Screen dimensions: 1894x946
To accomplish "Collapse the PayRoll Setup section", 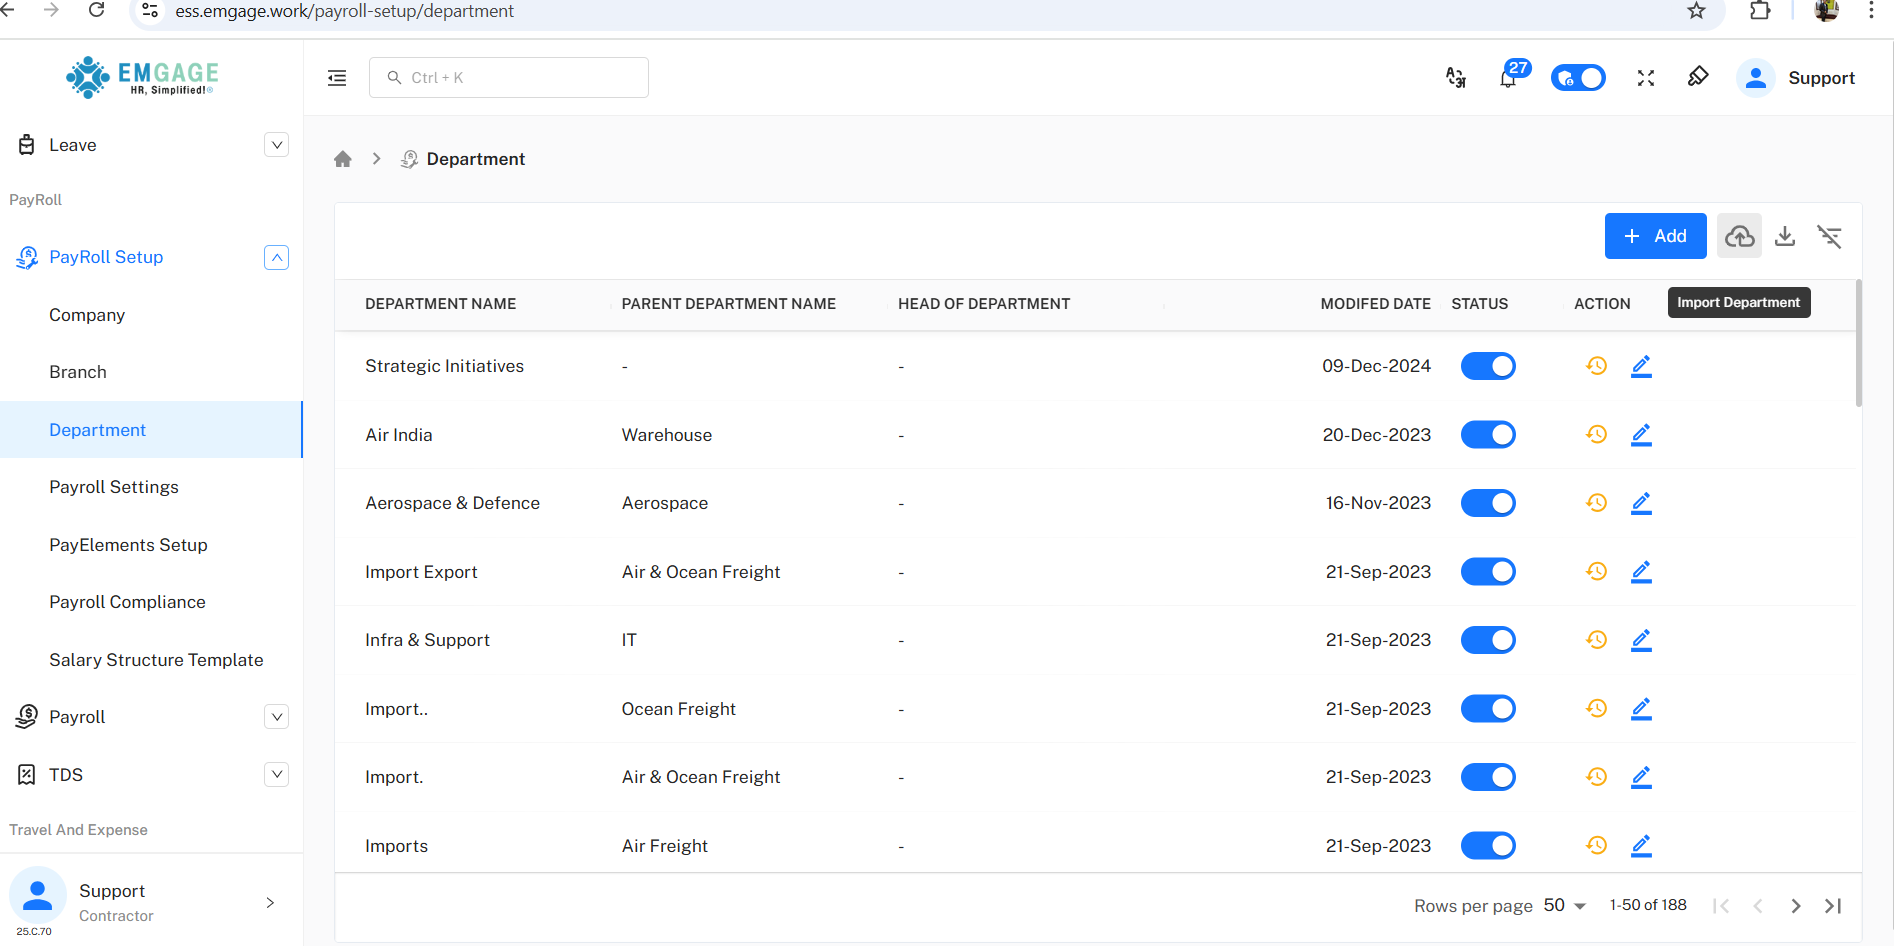I will tap(276, 257).
